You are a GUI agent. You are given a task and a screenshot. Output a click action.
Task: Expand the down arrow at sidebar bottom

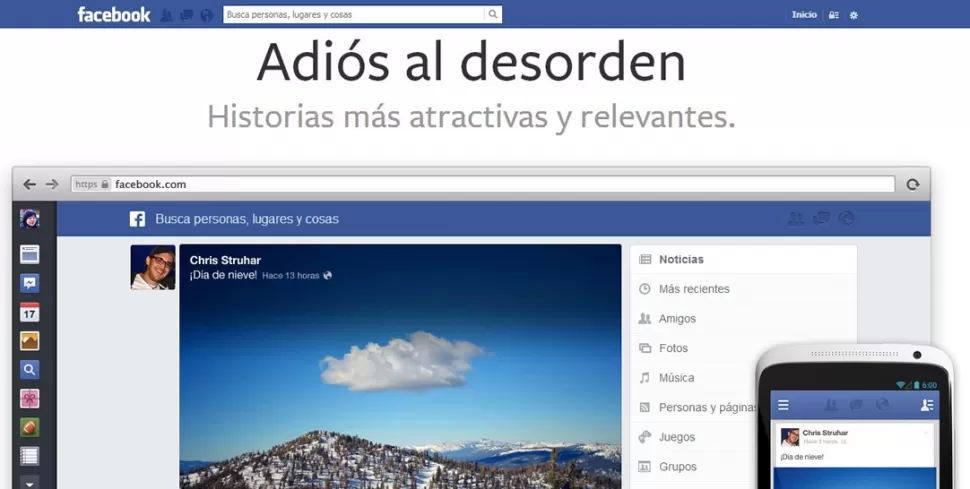coord(30,482)
